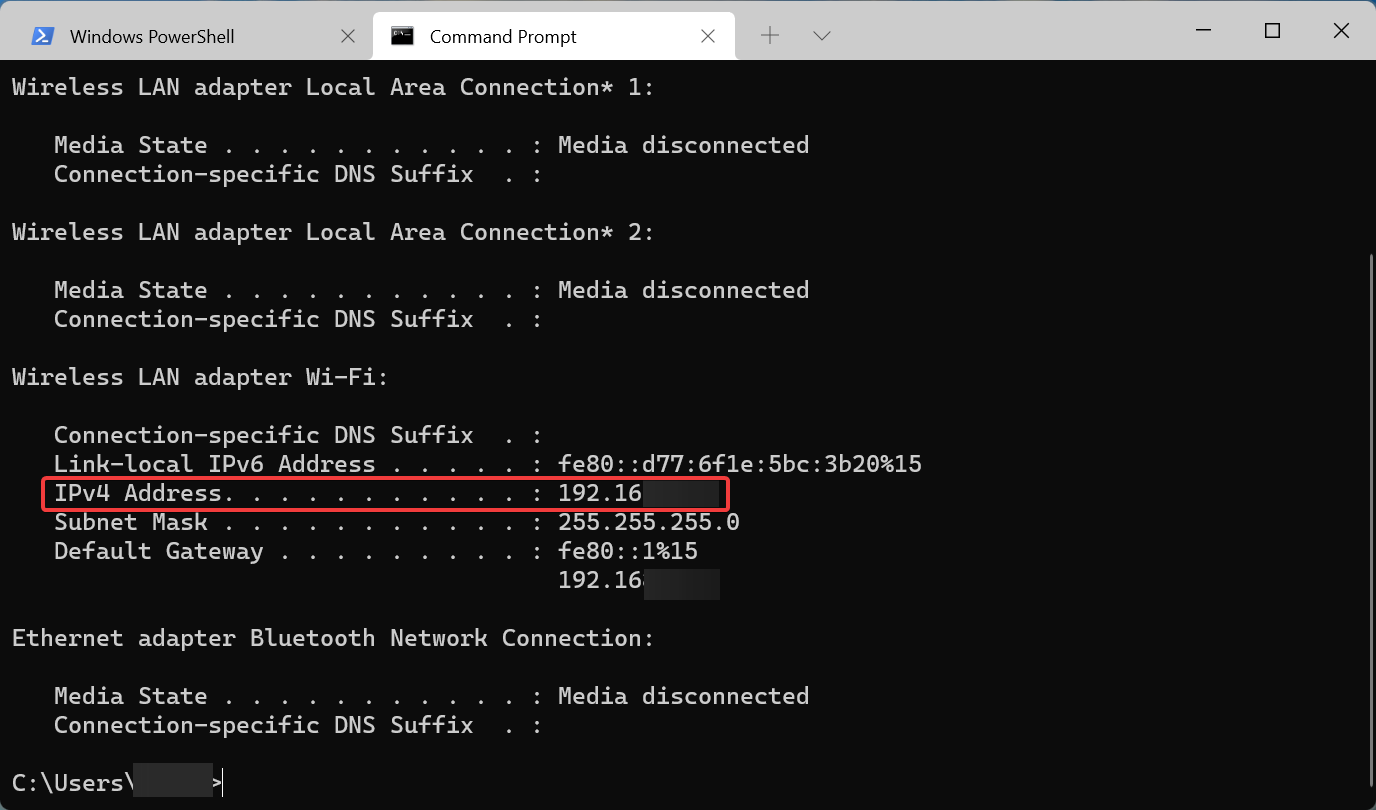Close the Windows PowerShell tab
The image size is (1376, 810).
[348, 36]
